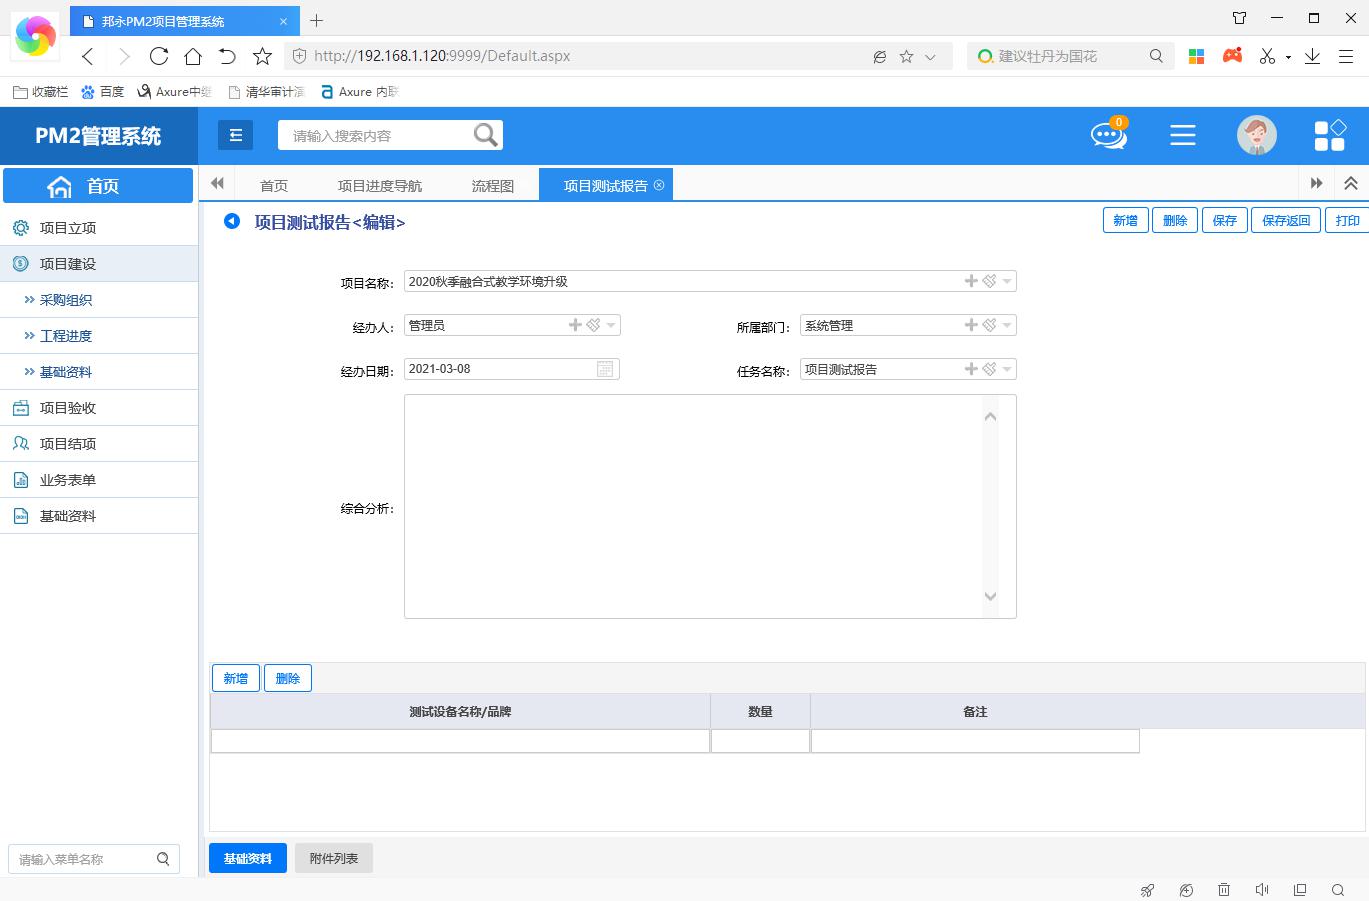
Task: Click the 保存返回 button
Action: pyautogui.click(x=1285, y=220)
